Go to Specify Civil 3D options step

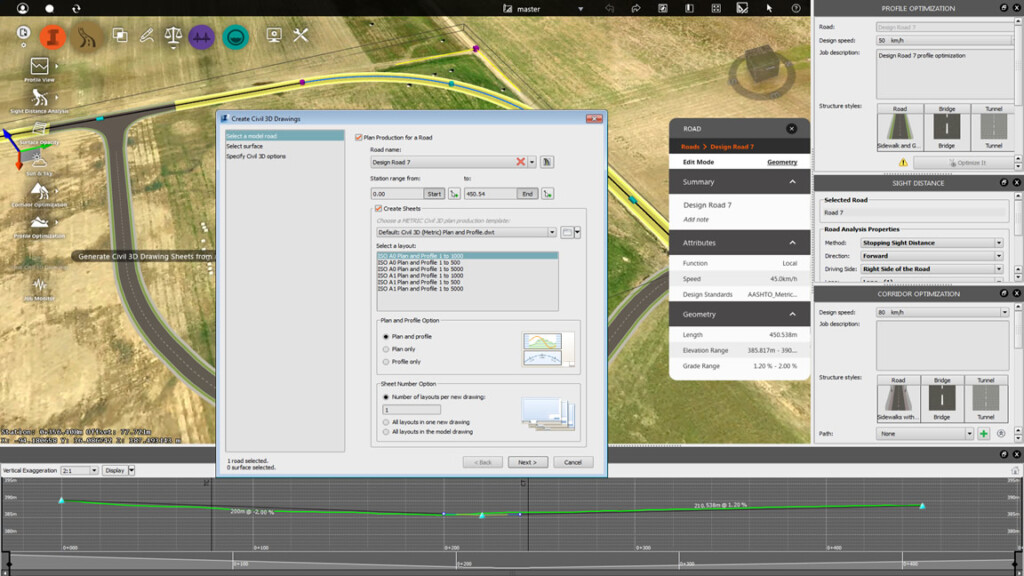256,157
